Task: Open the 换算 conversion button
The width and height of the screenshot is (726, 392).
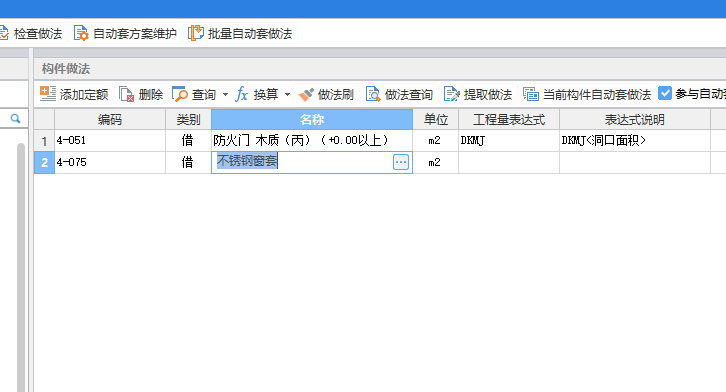Action: pos(265,94)
